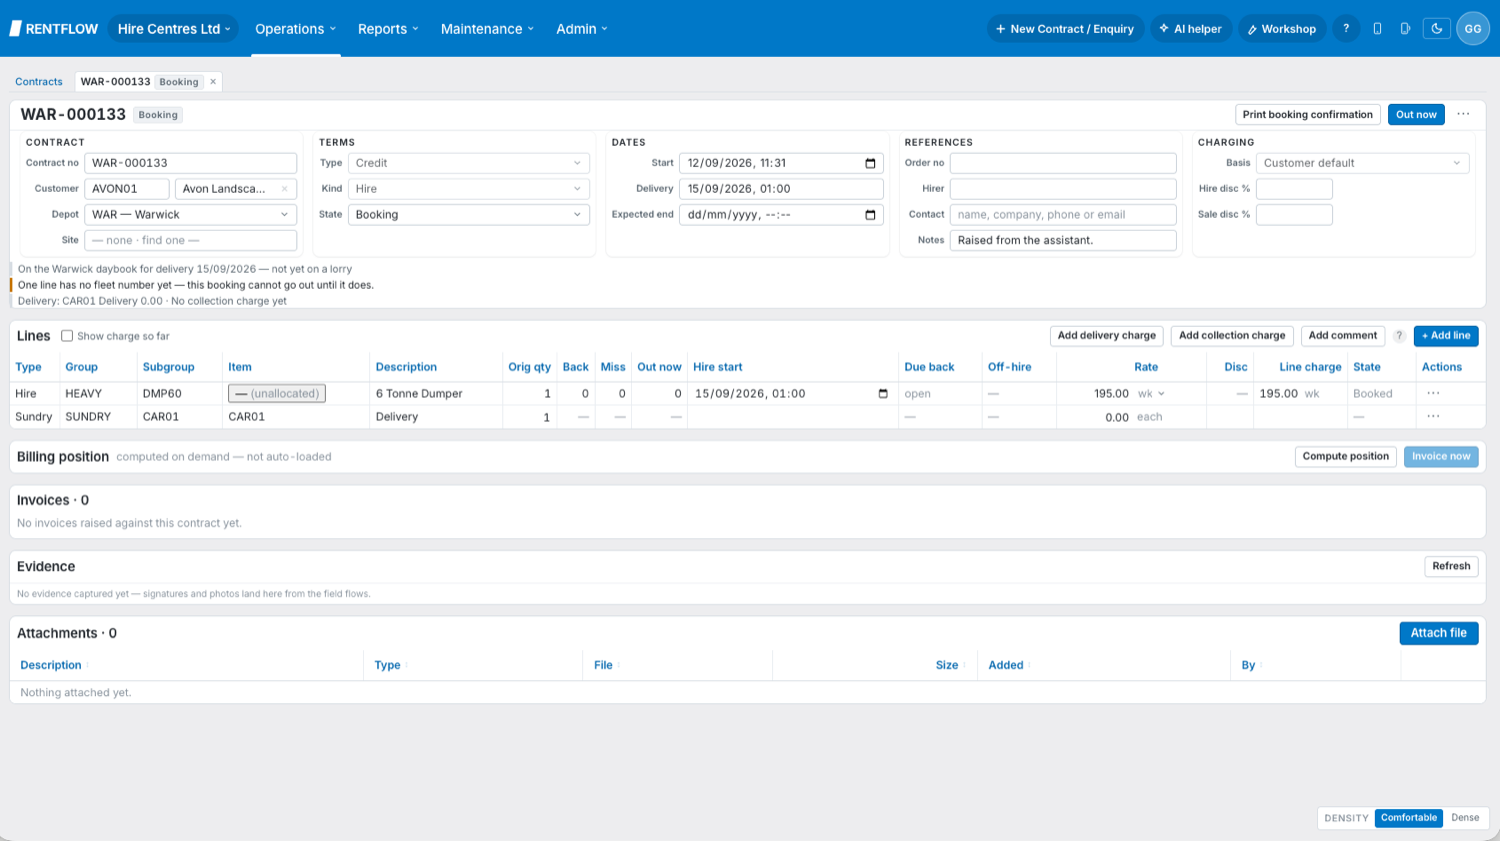Open the help question mark in top bar
Image resolution: width=1500 pixels, height=841 pixels.
1346,29
